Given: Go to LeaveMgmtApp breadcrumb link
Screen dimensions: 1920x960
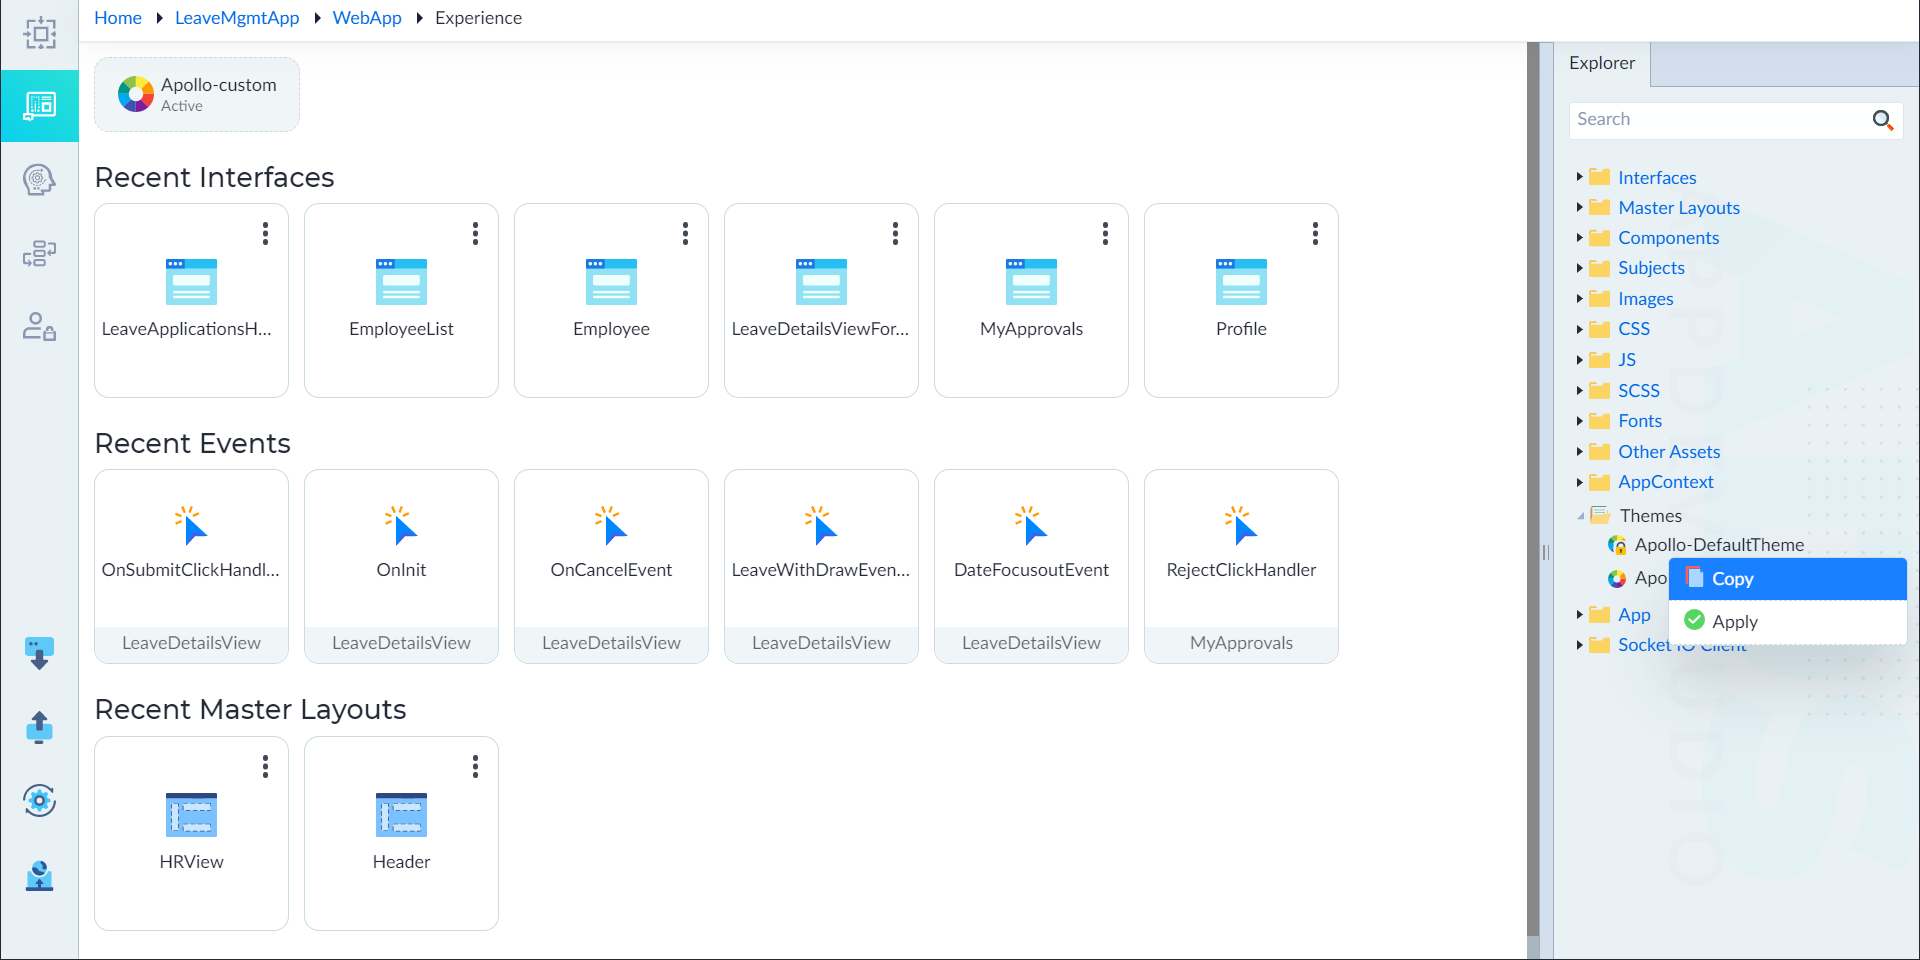Looking at the screenshot, I should coord(237,18).
